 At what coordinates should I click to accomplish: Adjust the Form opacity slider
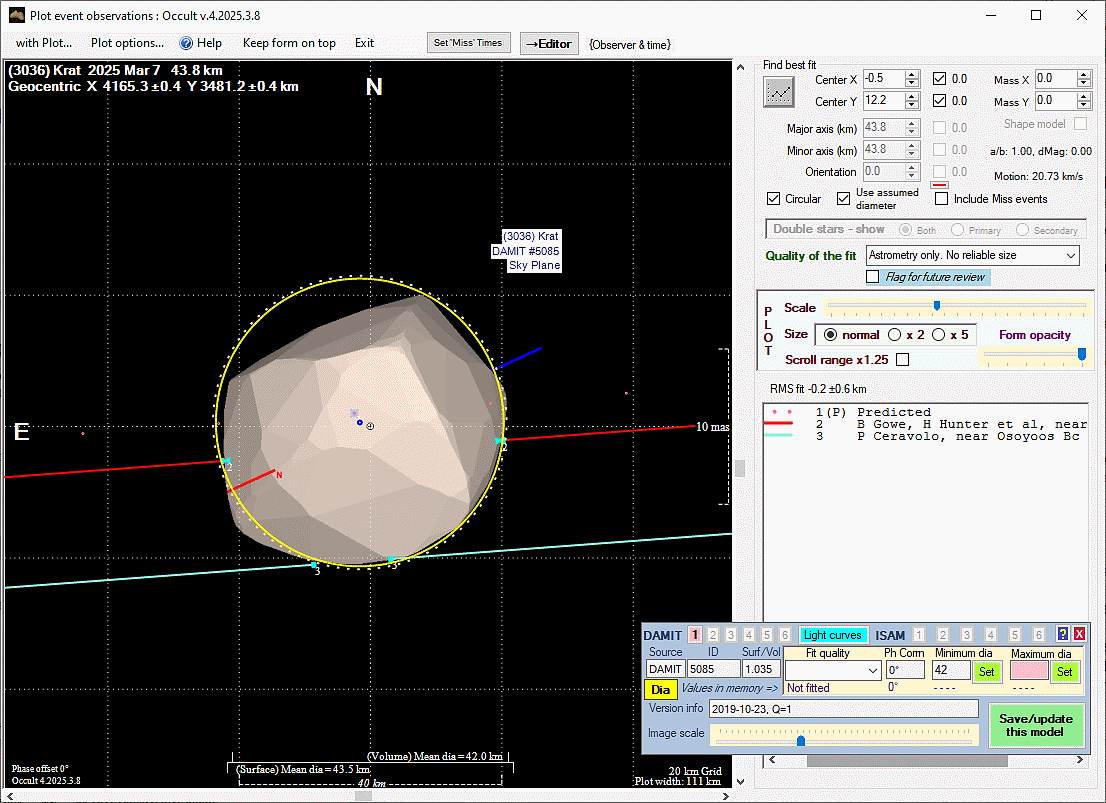(1081, 354)
